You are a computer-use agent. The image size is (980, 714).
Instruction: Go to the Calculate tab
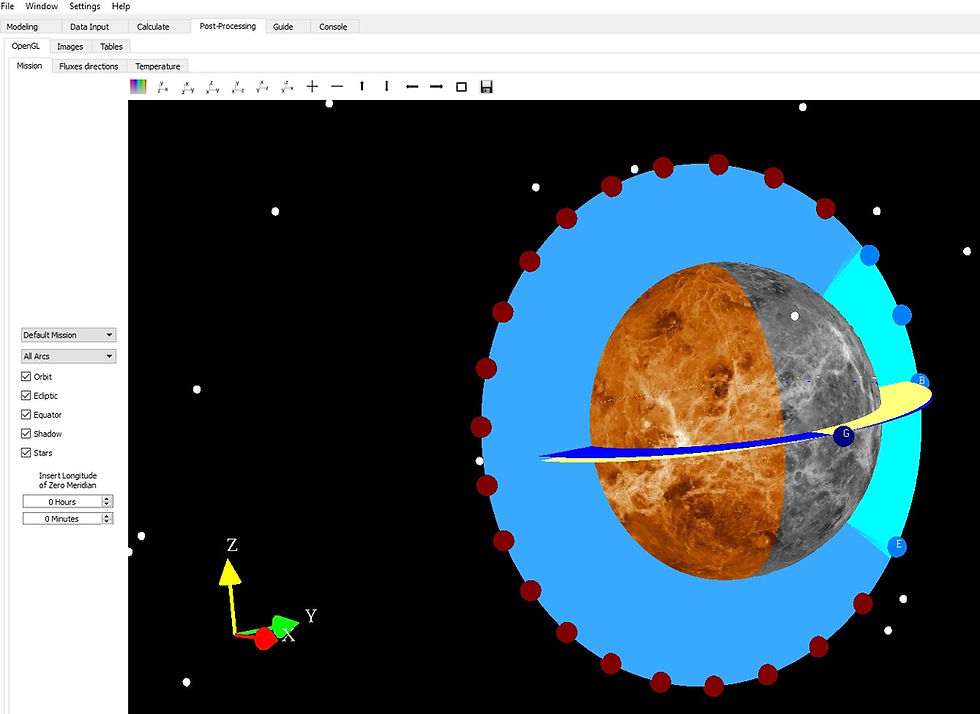pyautogui.click(x=153, y=27)
